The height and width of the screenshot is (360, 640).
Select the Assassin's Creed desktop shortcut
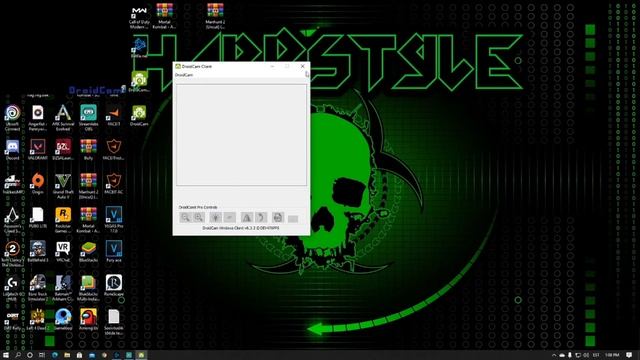(x=12, y=220)
